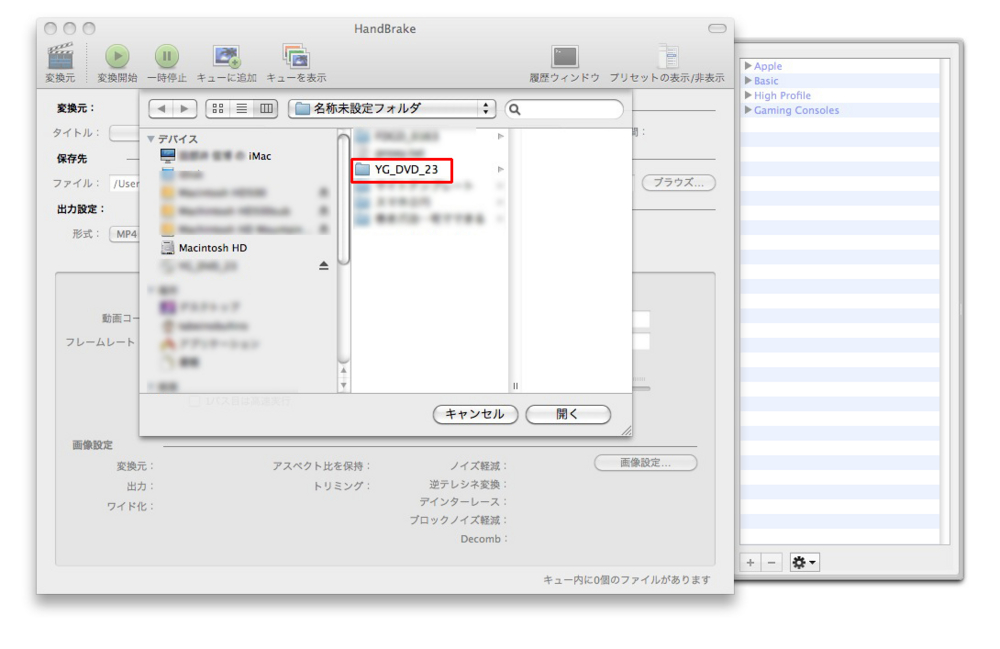Go back with the file dialog back arrow
Viewport: 1000px width, 649px height.
[x=161, y=109]
